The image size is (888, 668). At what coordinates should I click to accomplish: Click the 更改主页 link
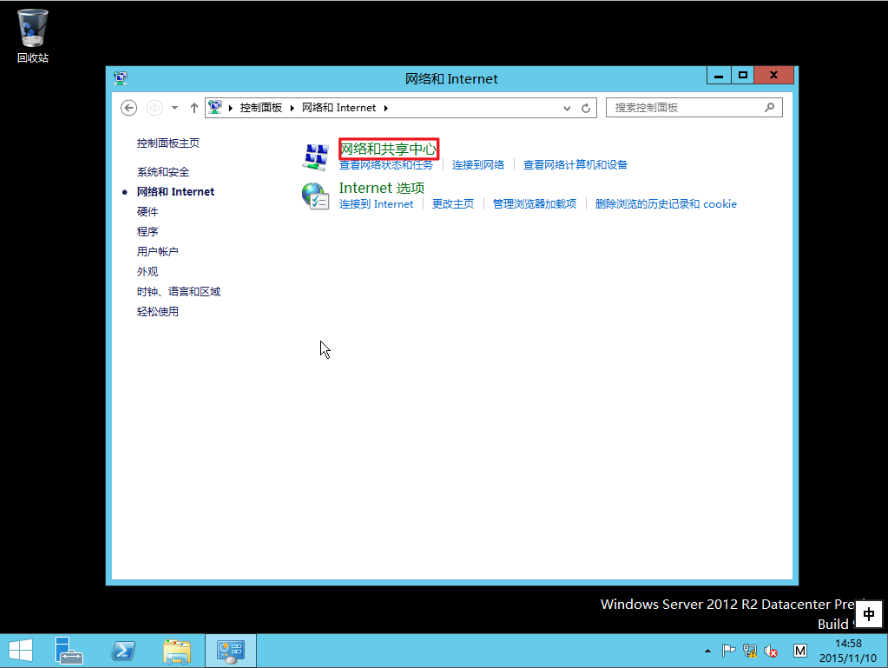click(453, 204)
